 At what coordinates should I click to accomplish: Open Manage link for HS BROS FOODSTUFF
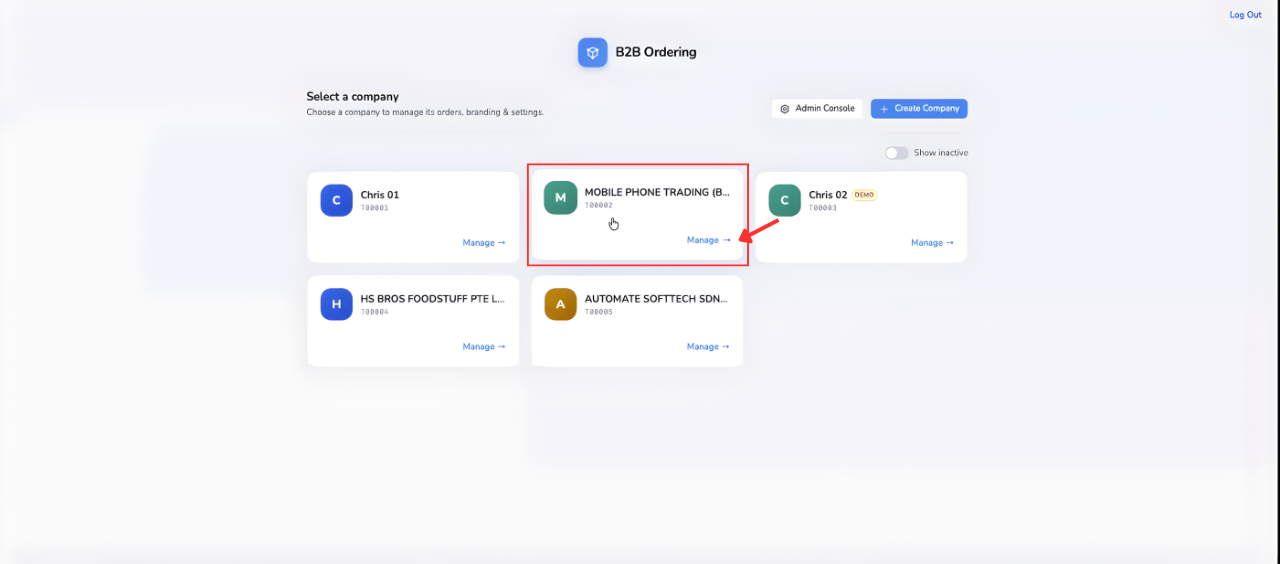(484, 347)
